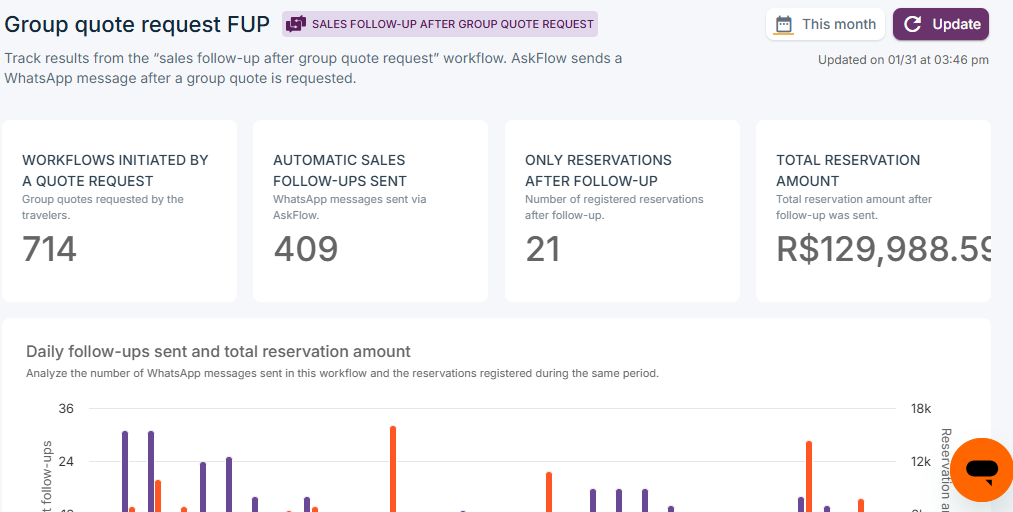The width and height of the screenshot is (1013, 512).
Task: Click the Number of registered reservations description
Action: point(614,207)
